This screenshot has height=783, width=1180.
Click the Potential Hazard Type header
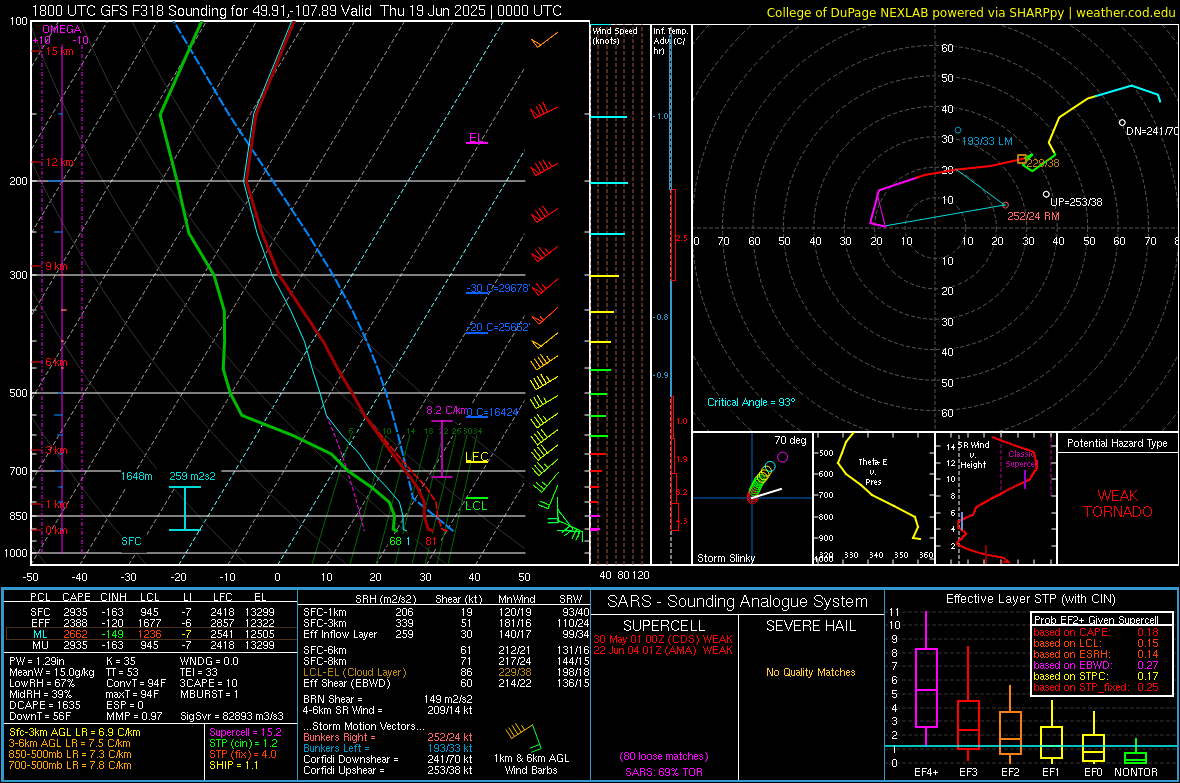point(1117,443)
